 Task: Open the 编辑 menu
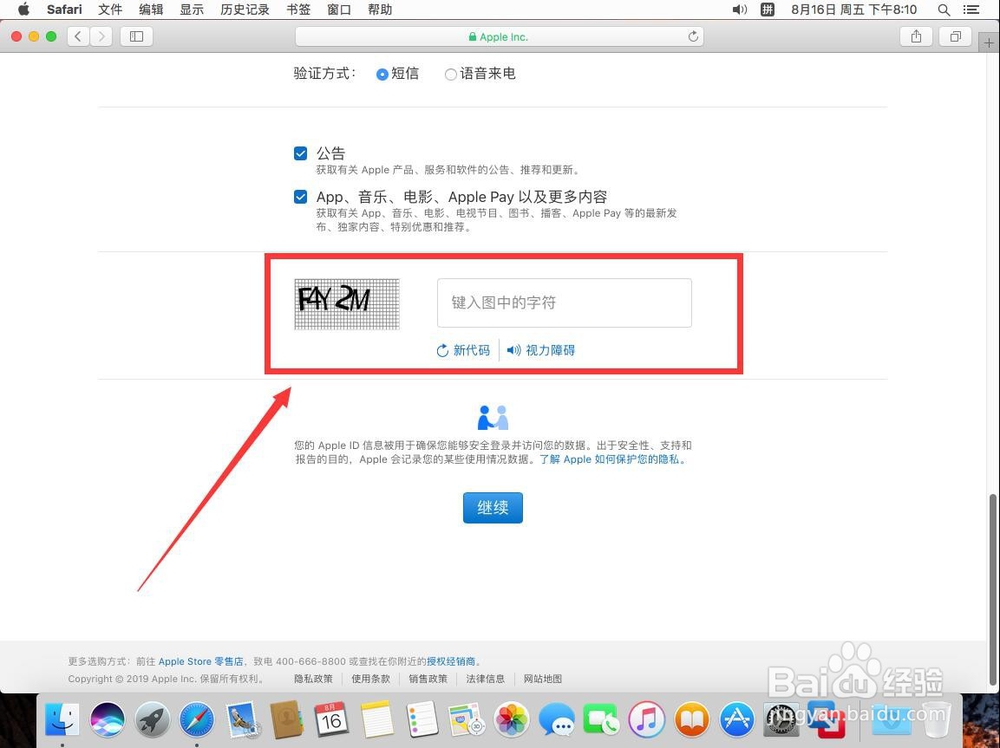(151, 10)
